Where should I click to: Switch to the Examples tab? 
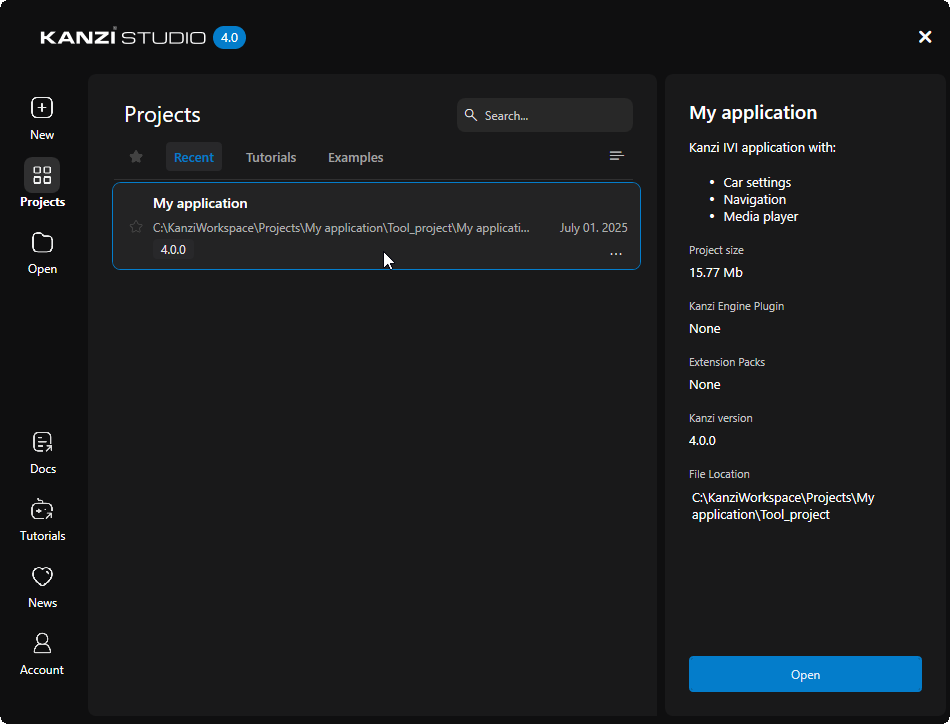(355, 157)
